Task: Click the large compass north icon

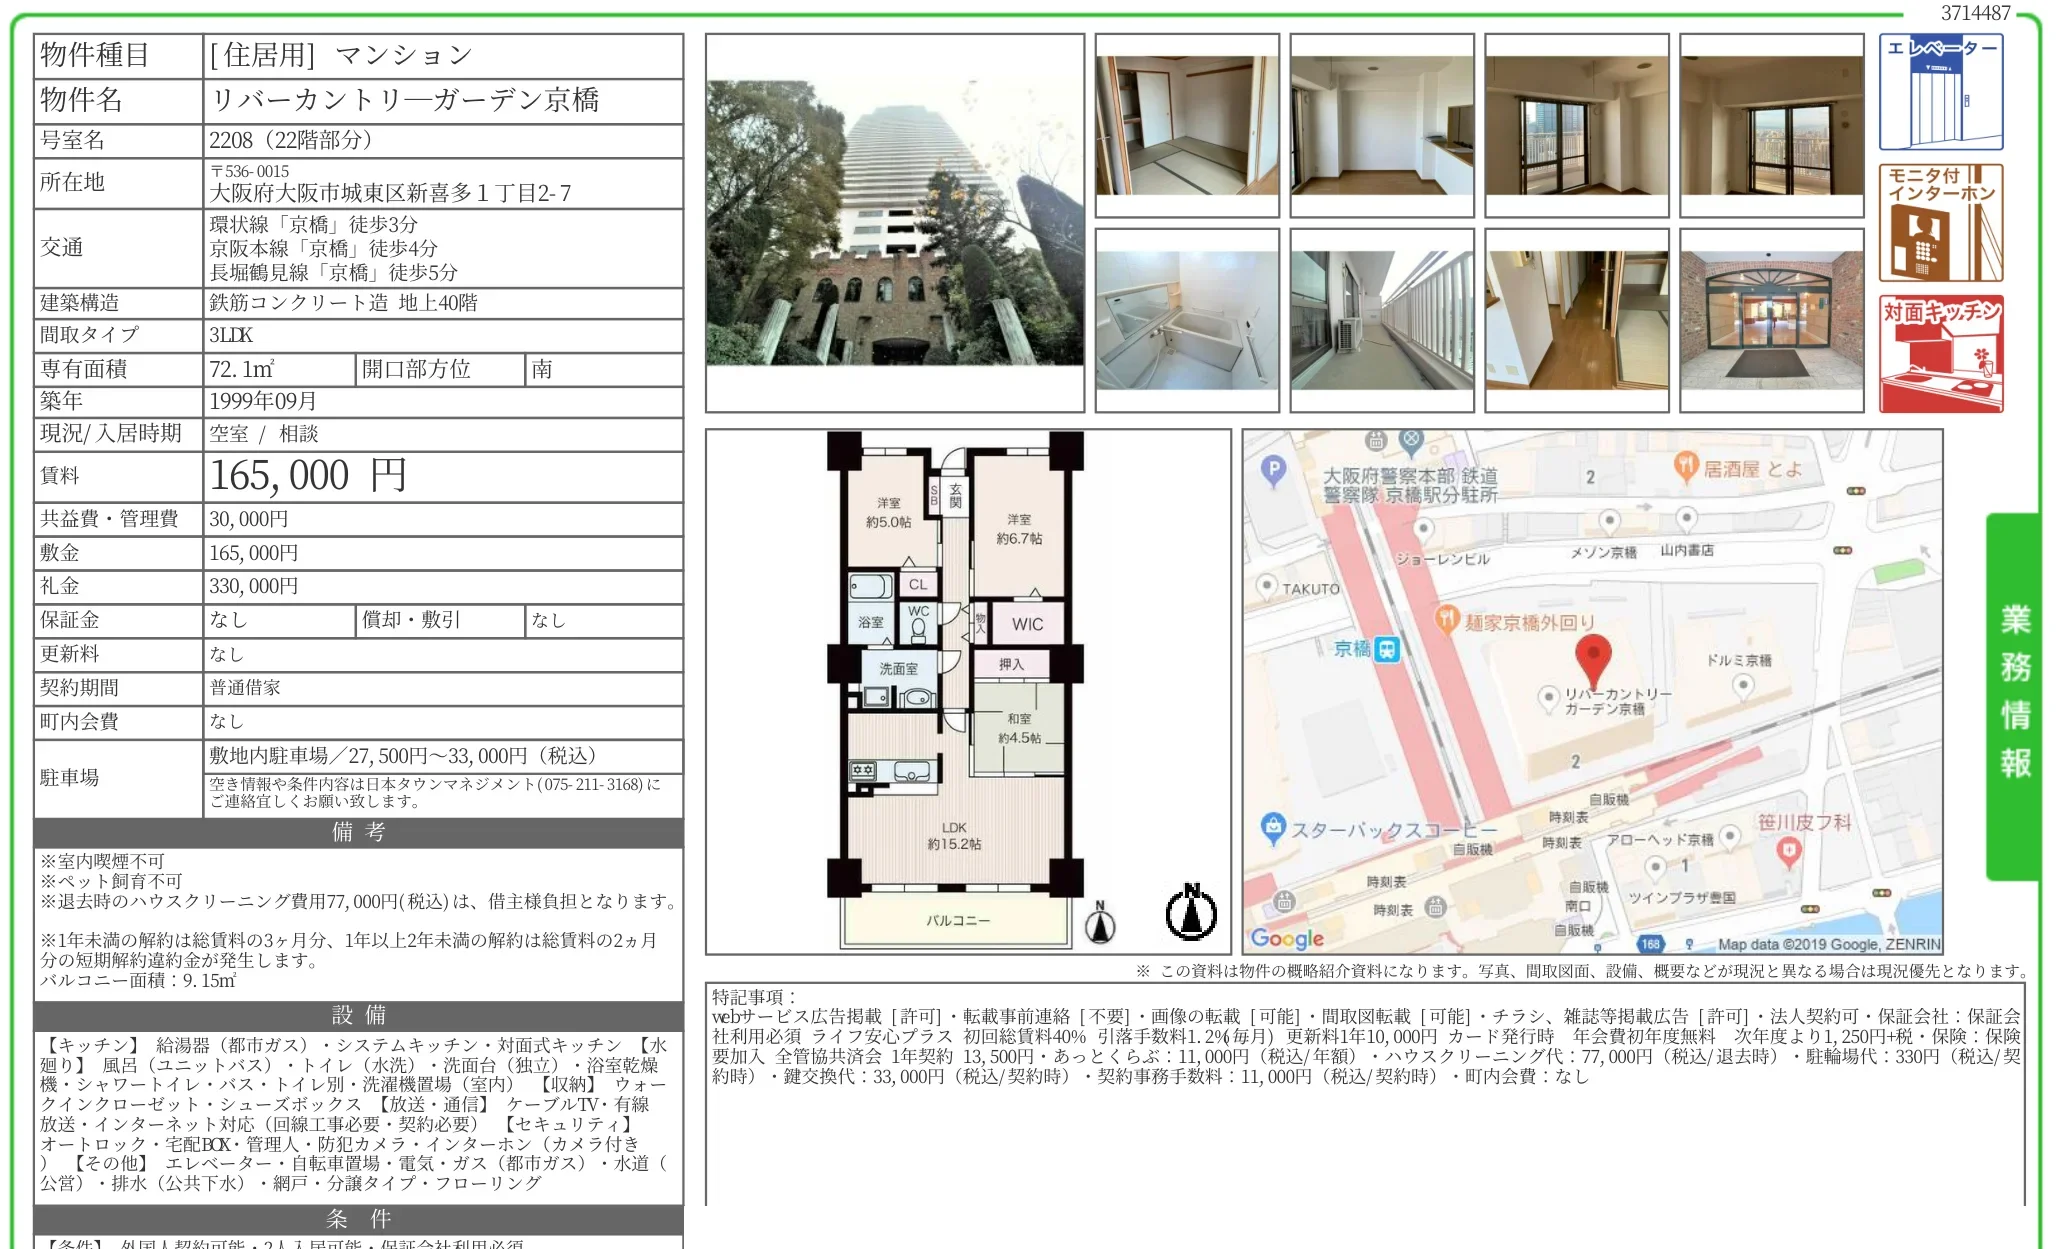Action: (1191, 913)
